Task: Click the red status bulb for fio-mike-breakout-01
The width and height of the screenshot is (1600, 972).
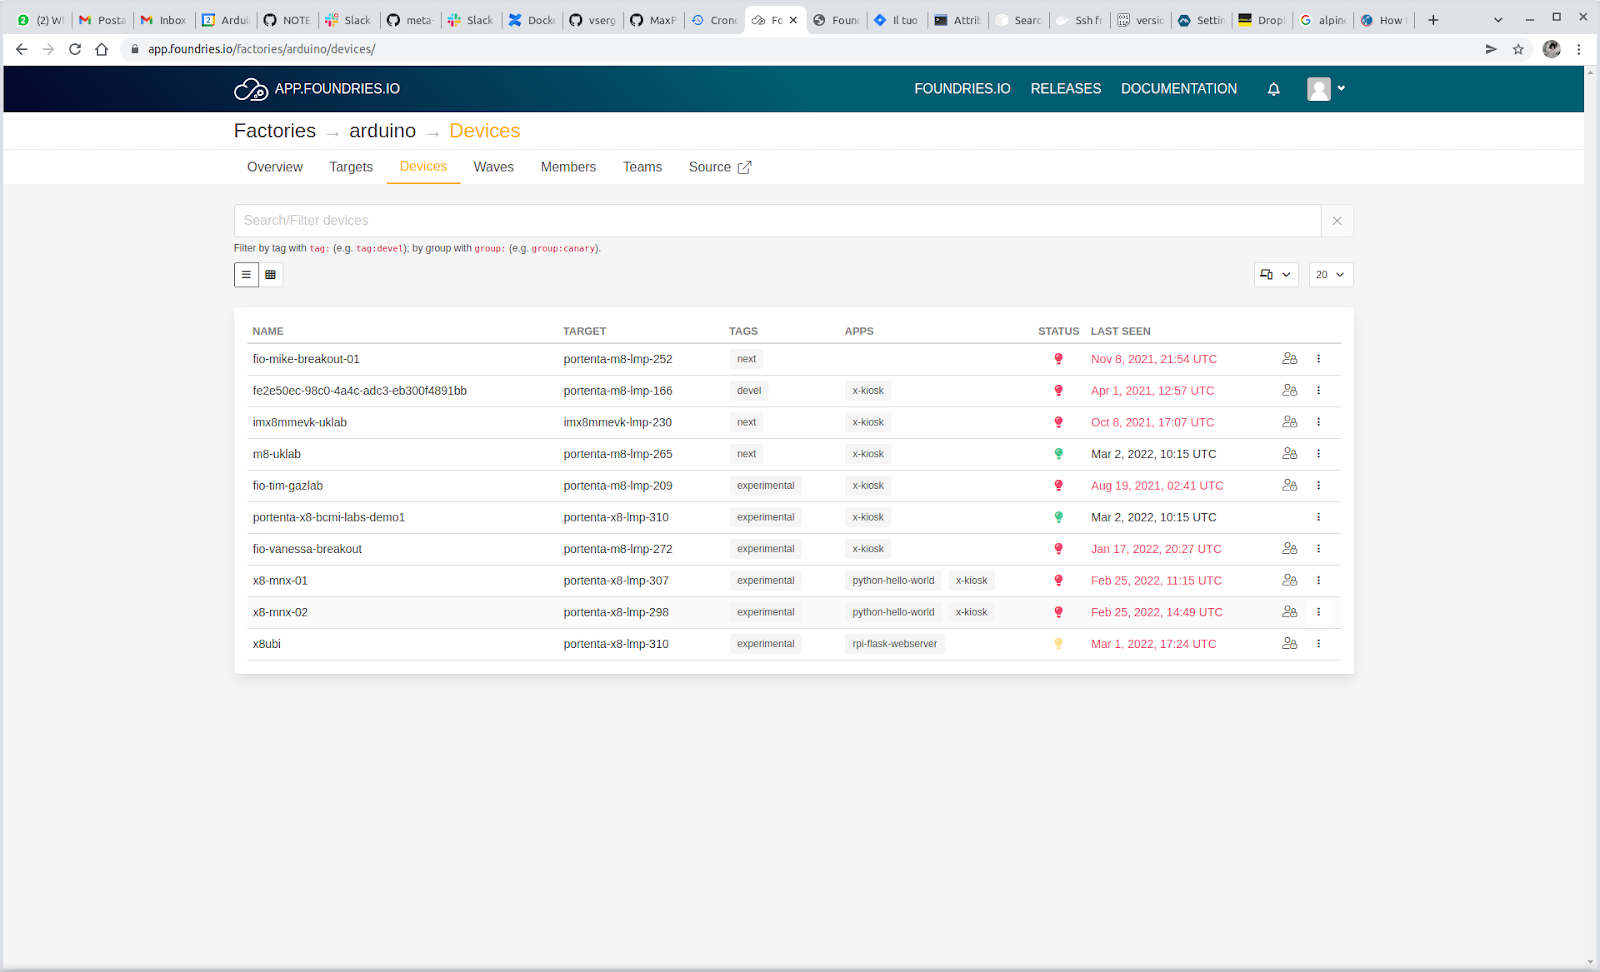Action: pos(1058,359)
